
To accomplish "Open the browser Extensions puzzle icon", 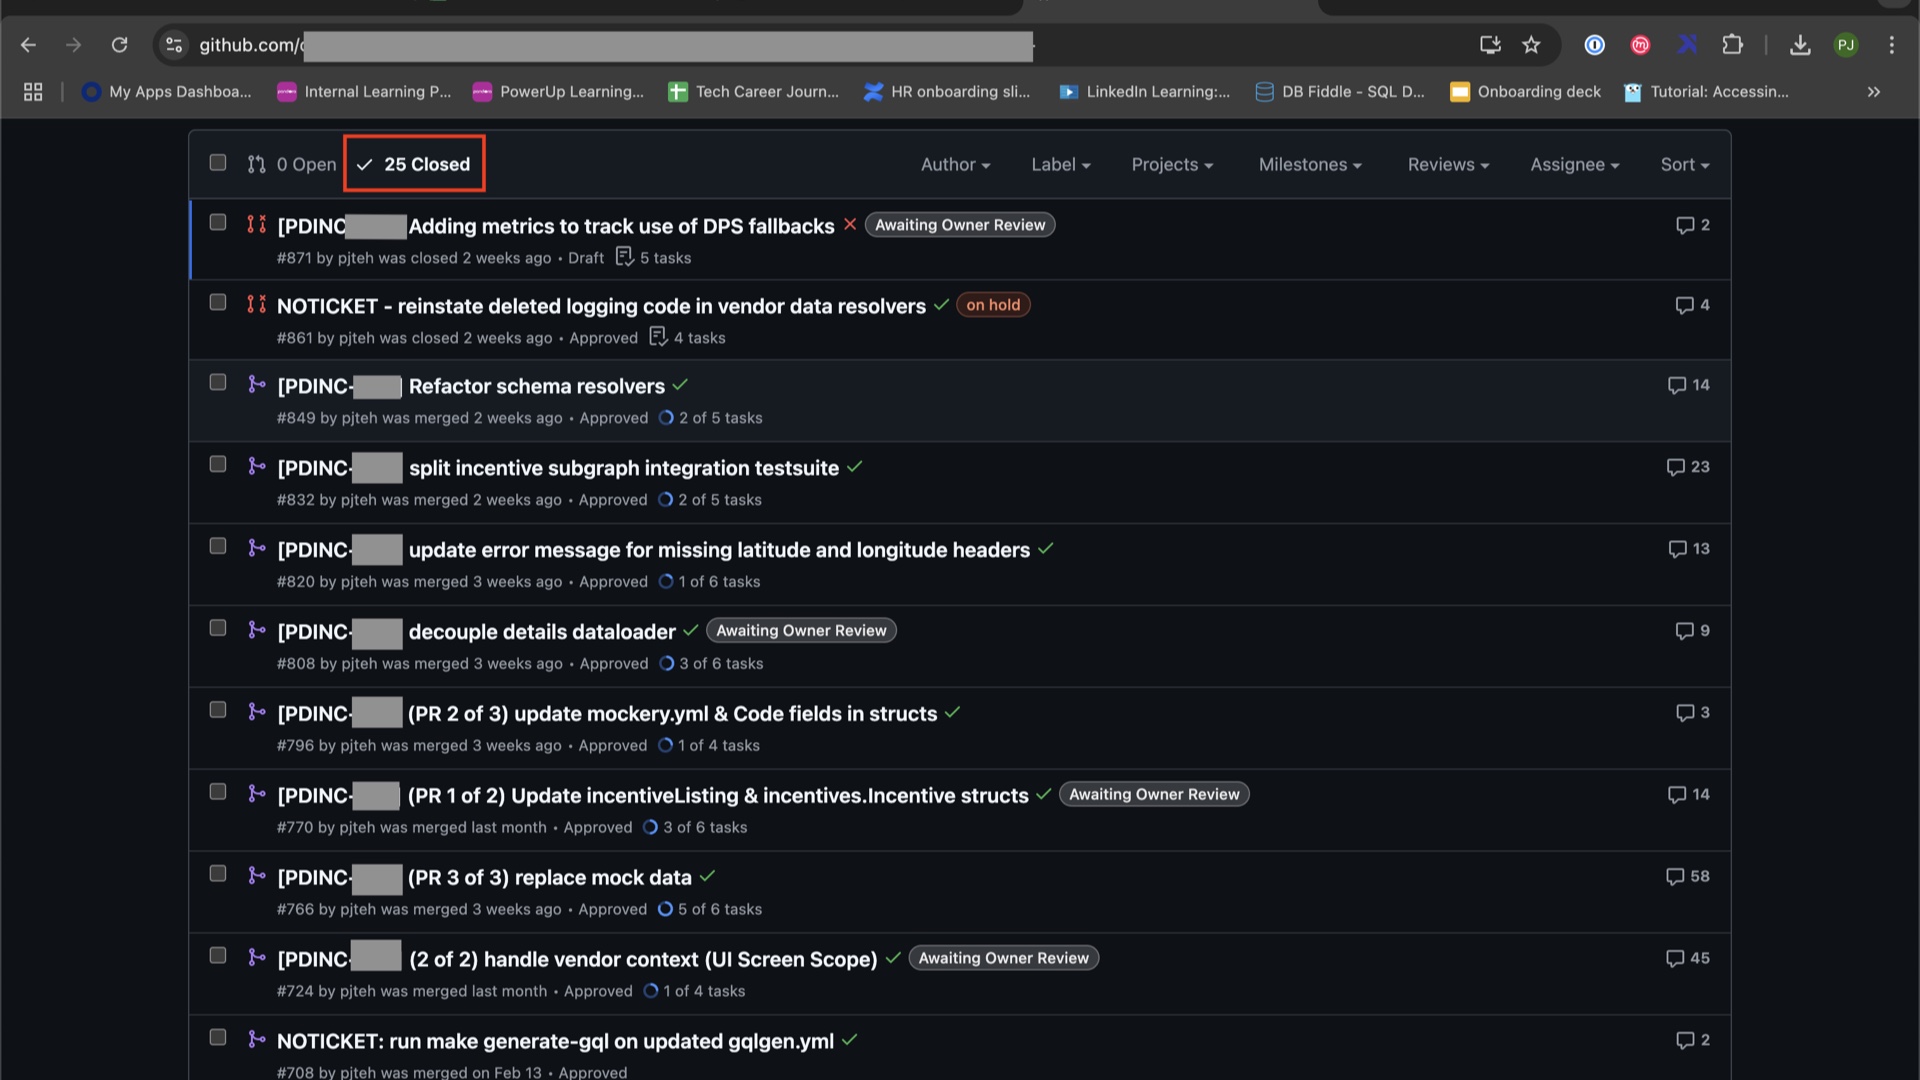I will pos(1732,45).
